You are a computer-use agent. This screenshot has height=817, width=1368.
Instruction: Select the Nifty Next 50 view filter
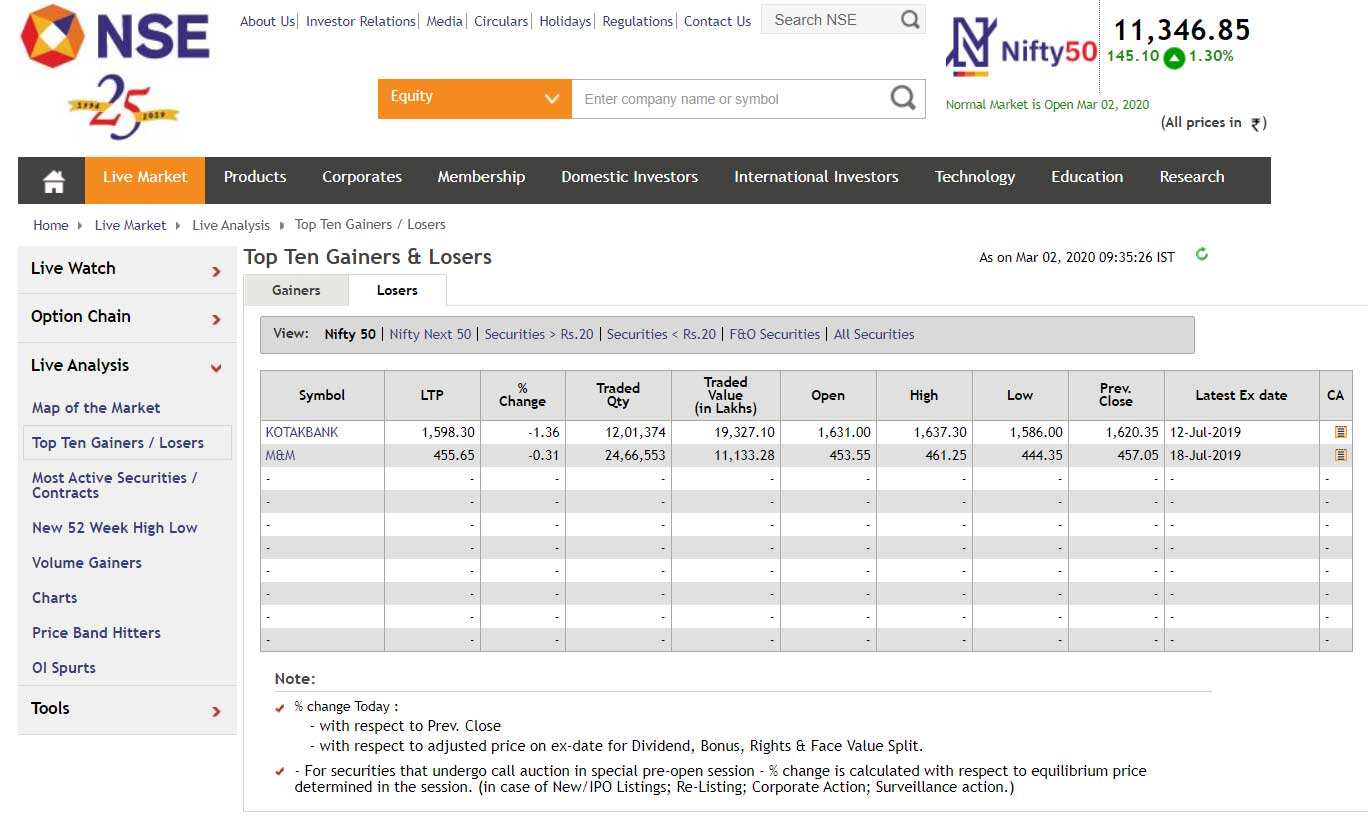(430, 334)
